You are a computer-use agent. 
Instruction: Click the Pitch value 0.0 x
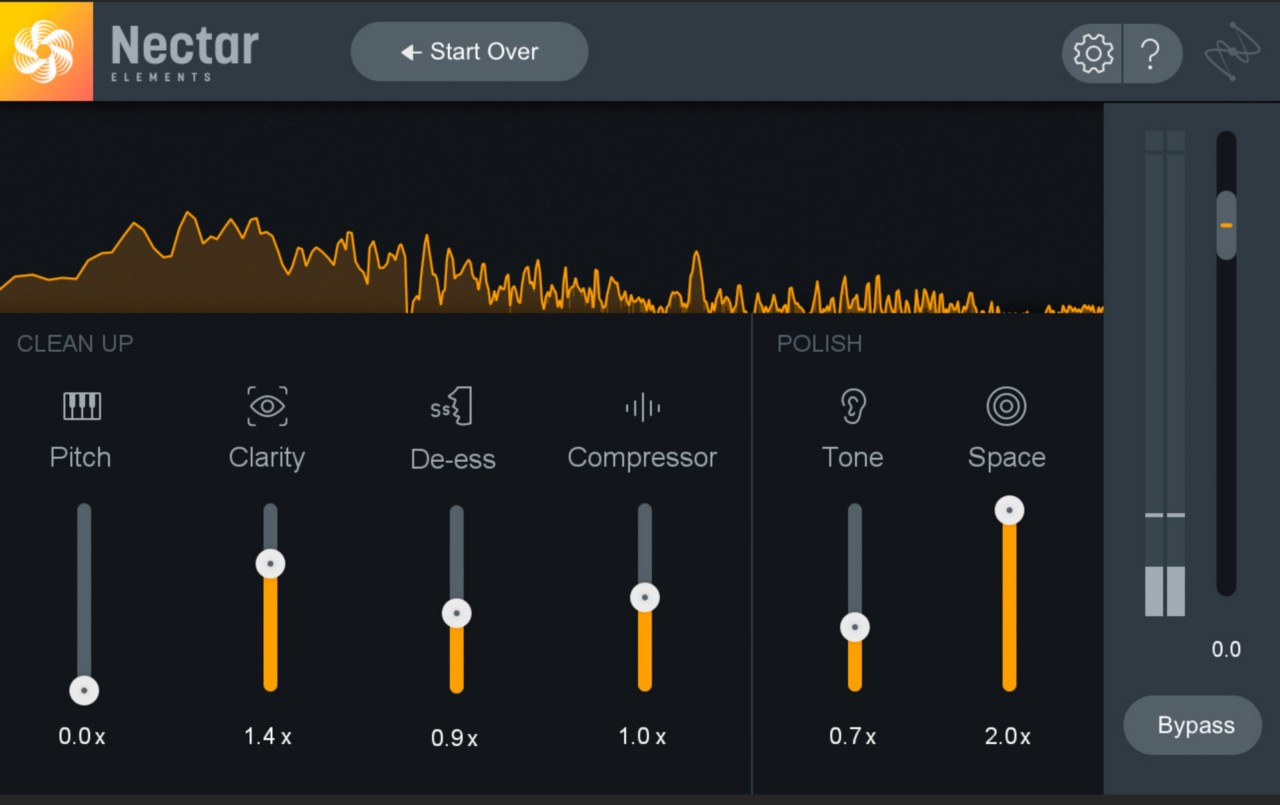(x=82, y=737)
